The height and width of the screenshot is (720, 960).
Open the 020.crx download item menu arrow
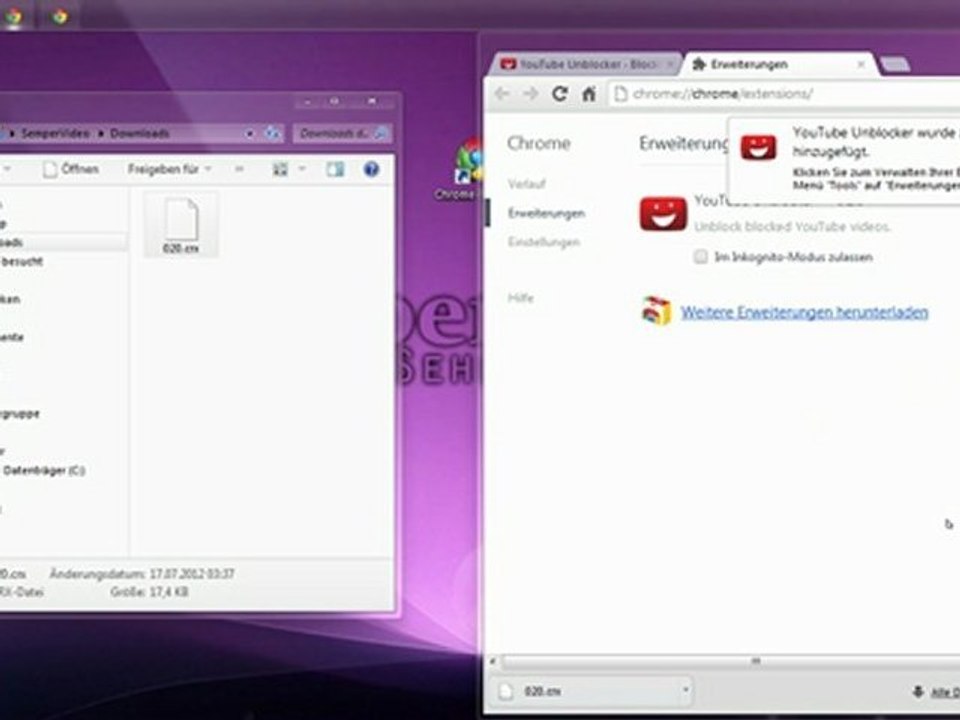click(686, 691)
